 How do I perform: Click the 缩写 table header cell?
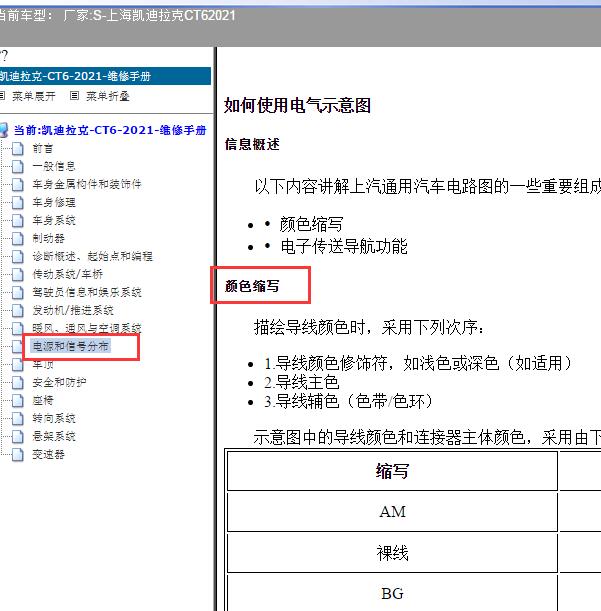[x=392, y=471]
